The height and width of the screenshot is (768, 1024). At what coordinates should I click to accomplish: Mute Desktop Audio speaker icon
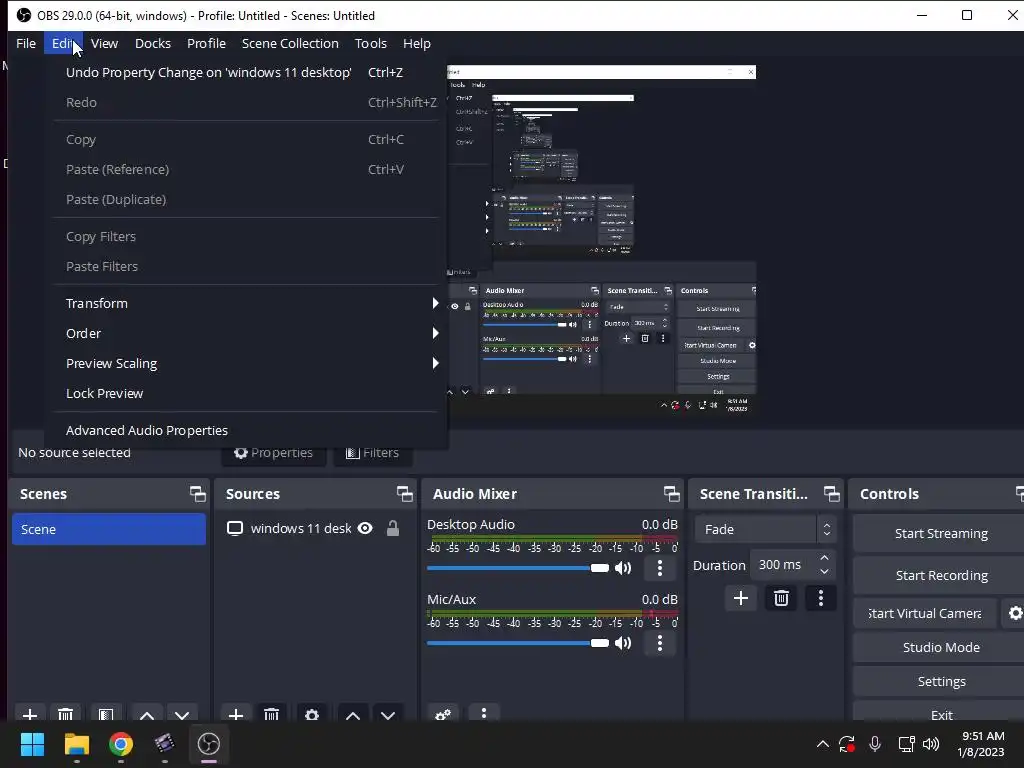623,568
